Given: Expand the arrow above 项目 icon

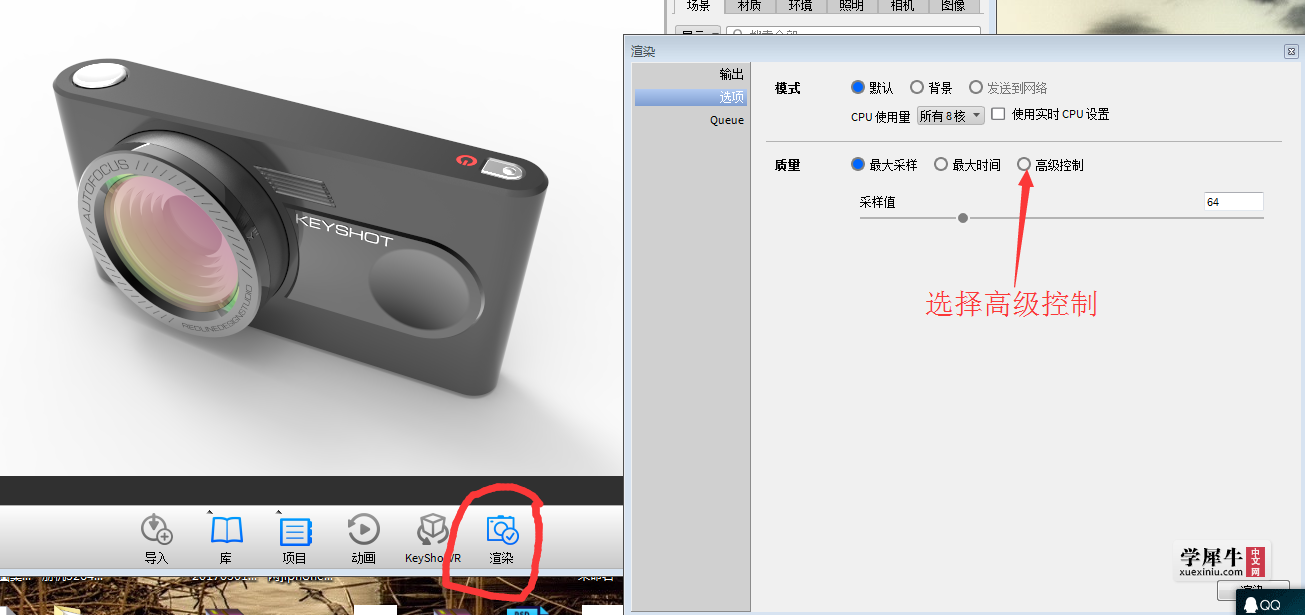Looking at the screenshot, I should pos(280,511).
